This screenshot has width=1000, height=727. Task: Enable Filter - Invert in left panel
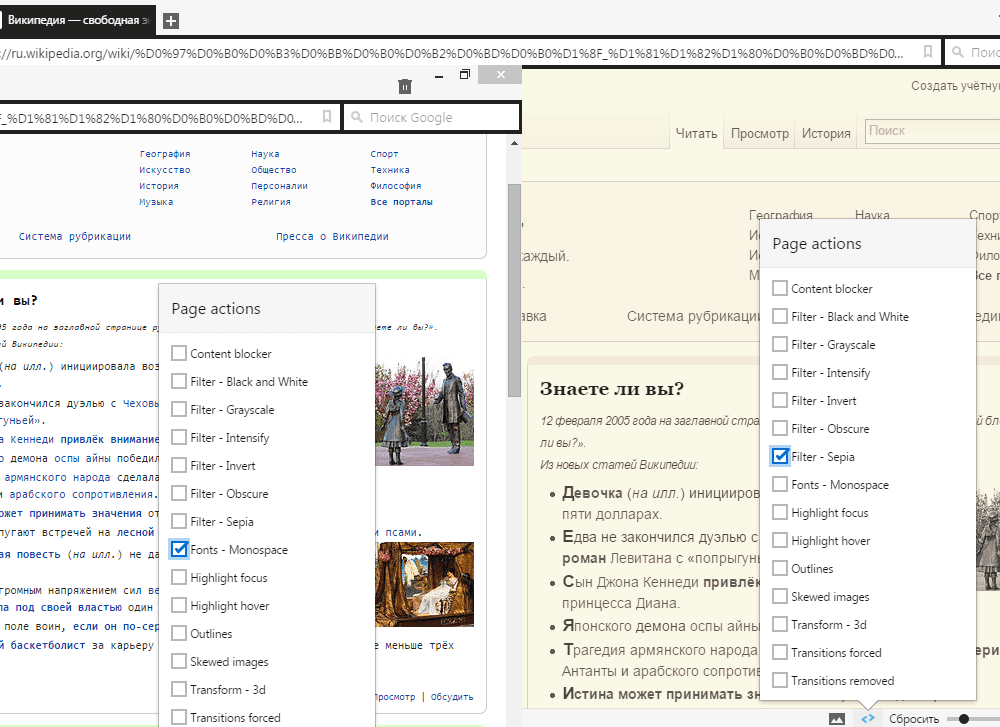179,466
